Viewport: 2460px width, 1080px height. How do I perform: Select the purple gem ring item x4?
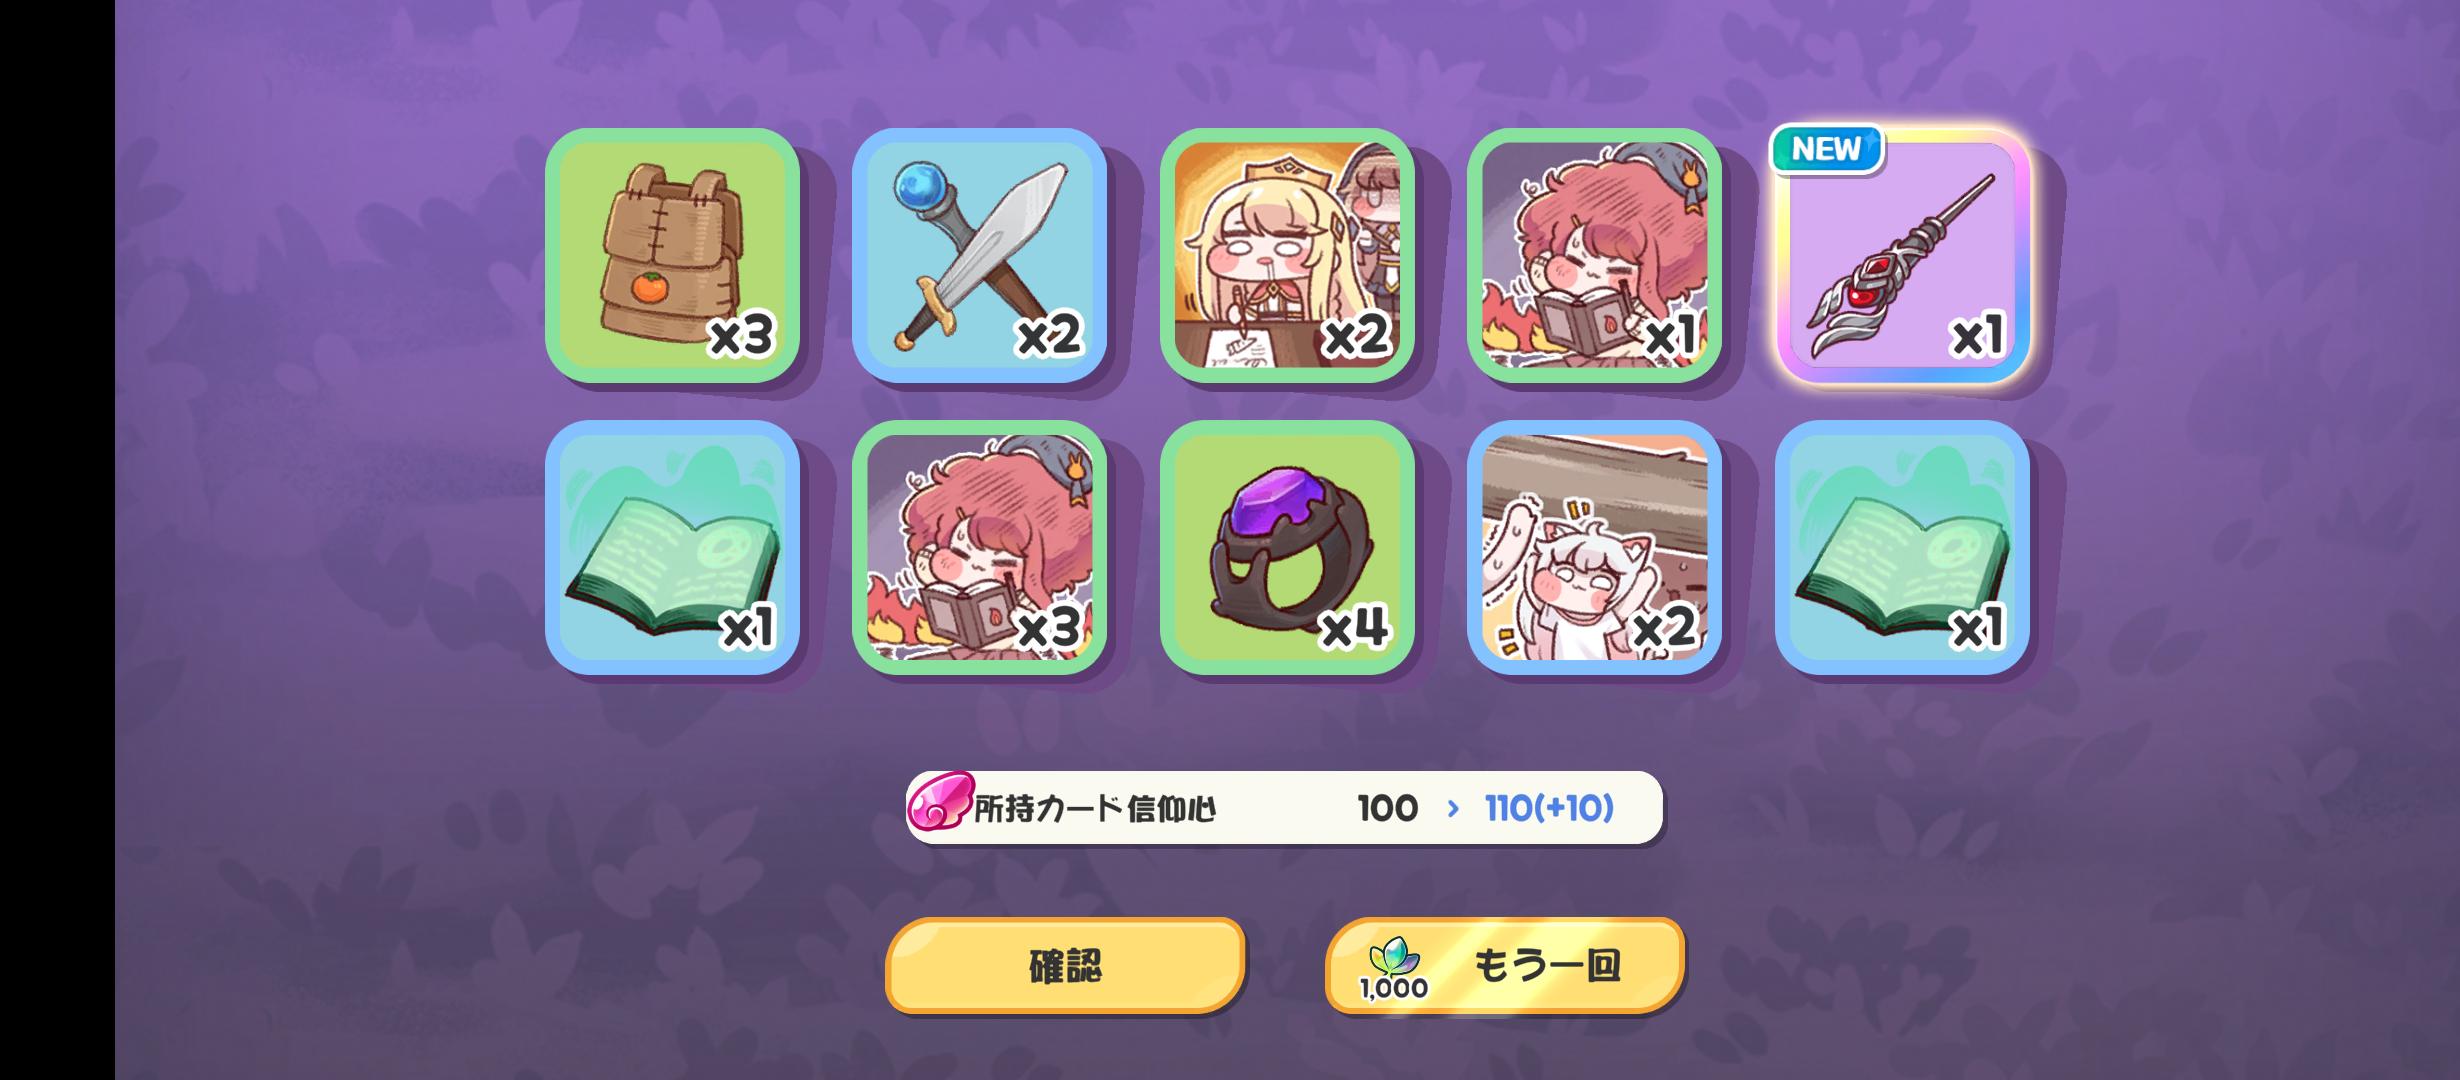[x=1287, y=547]
